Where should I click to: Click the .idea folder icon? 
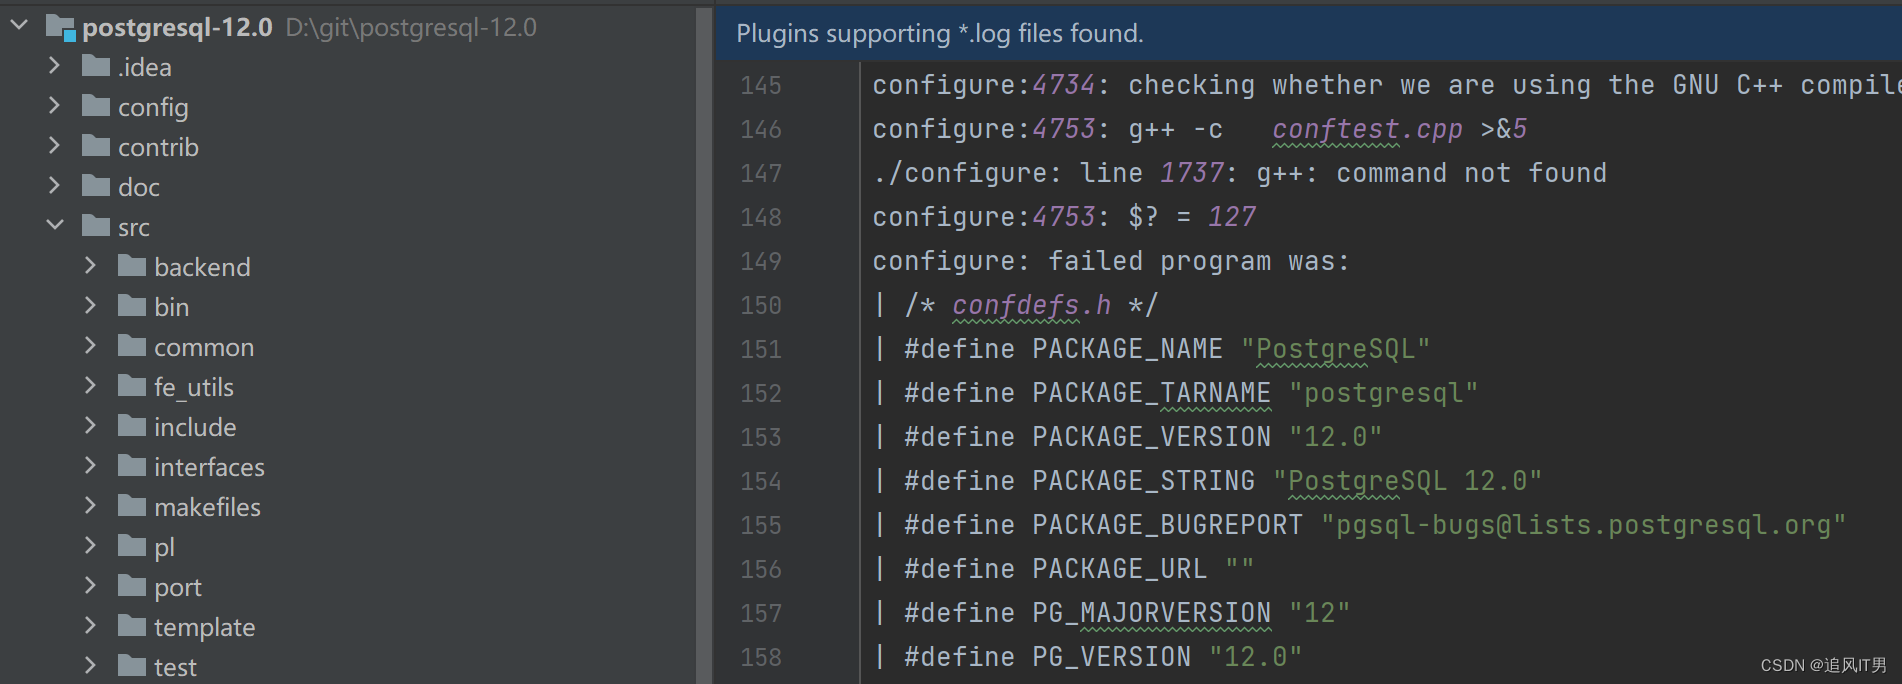96,66
